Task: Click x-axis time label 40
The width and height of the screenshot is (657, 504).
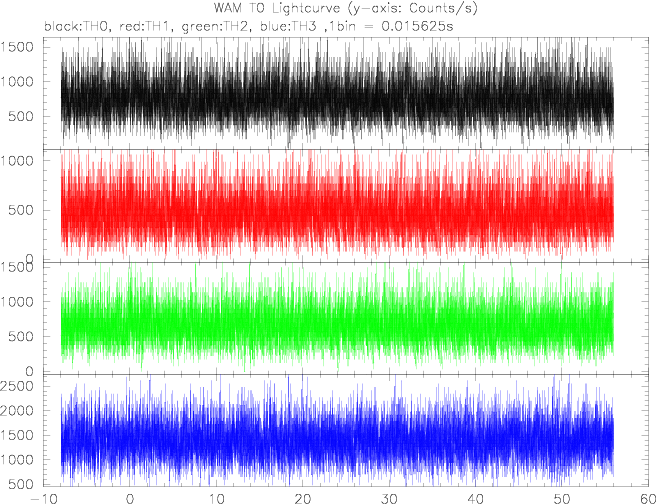Action: tap(476, 499)
